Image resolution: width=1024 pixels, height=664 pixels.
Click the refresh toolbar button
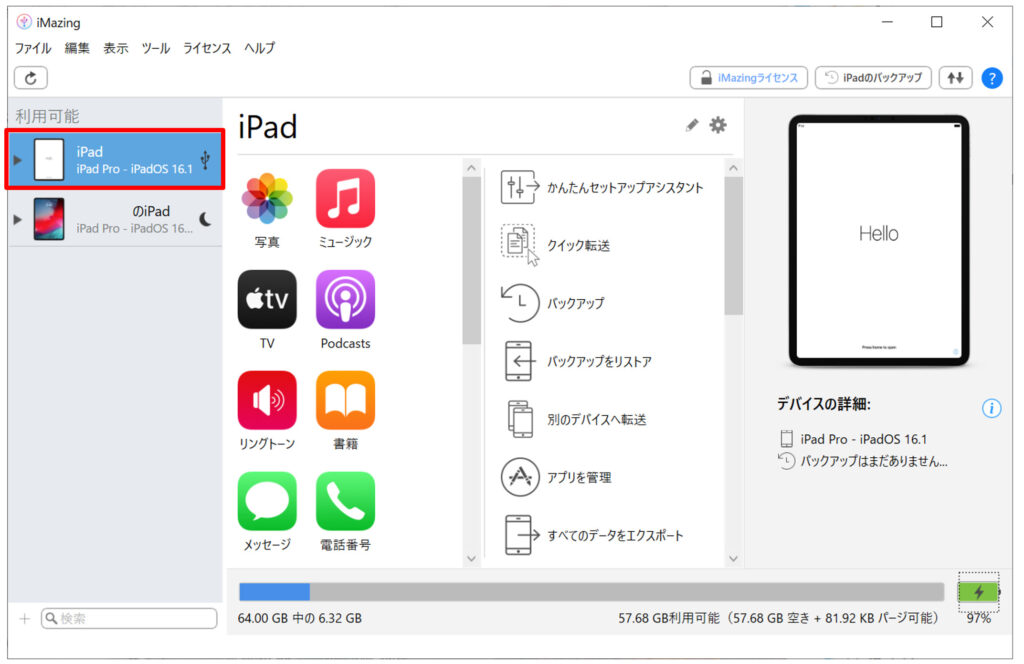point(31,78)
